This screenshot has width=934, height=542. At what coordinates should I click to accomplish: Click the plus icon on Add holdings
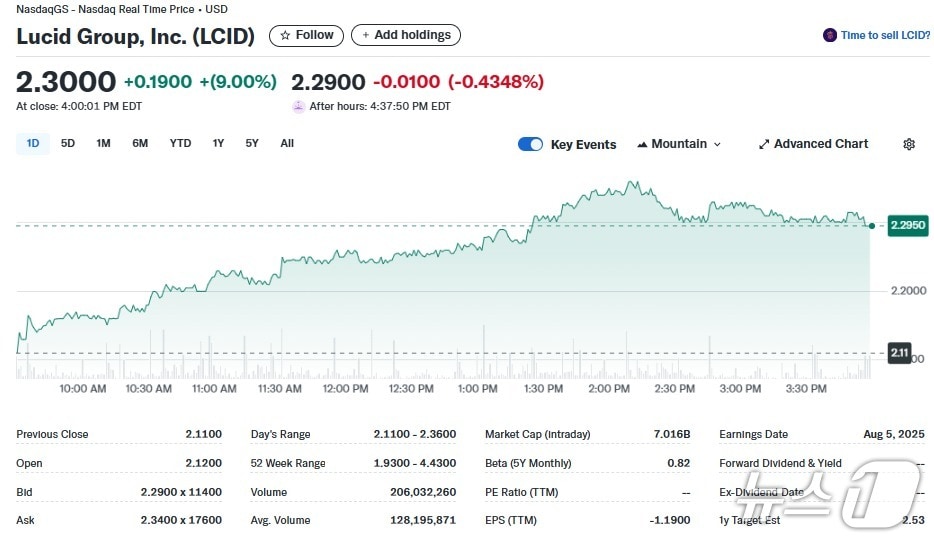(366, 35)
